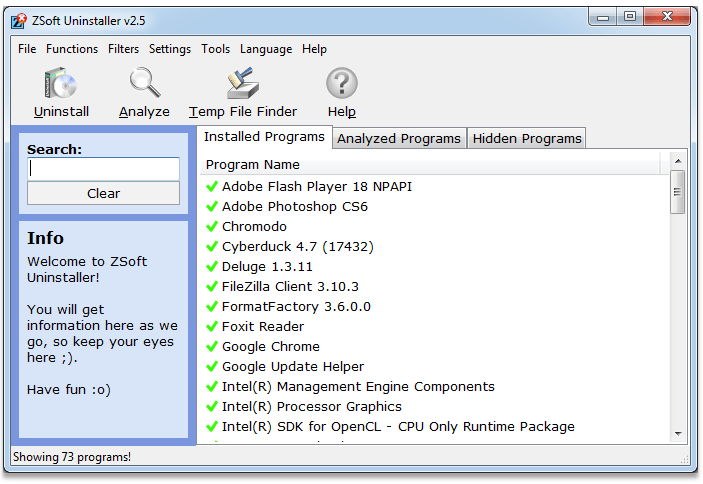Open the File menu
This screenshot has height=484, width=703.
click(27, 49)
